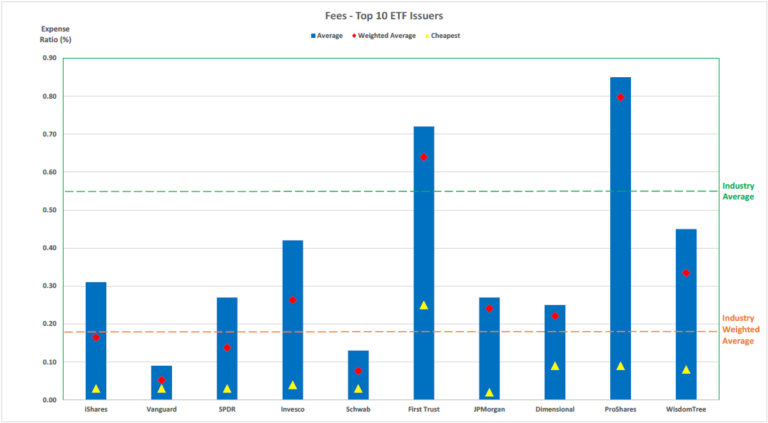Click the 0.10 y-axis value
This screenshot has width=768, height=423.
click(49, 362)
